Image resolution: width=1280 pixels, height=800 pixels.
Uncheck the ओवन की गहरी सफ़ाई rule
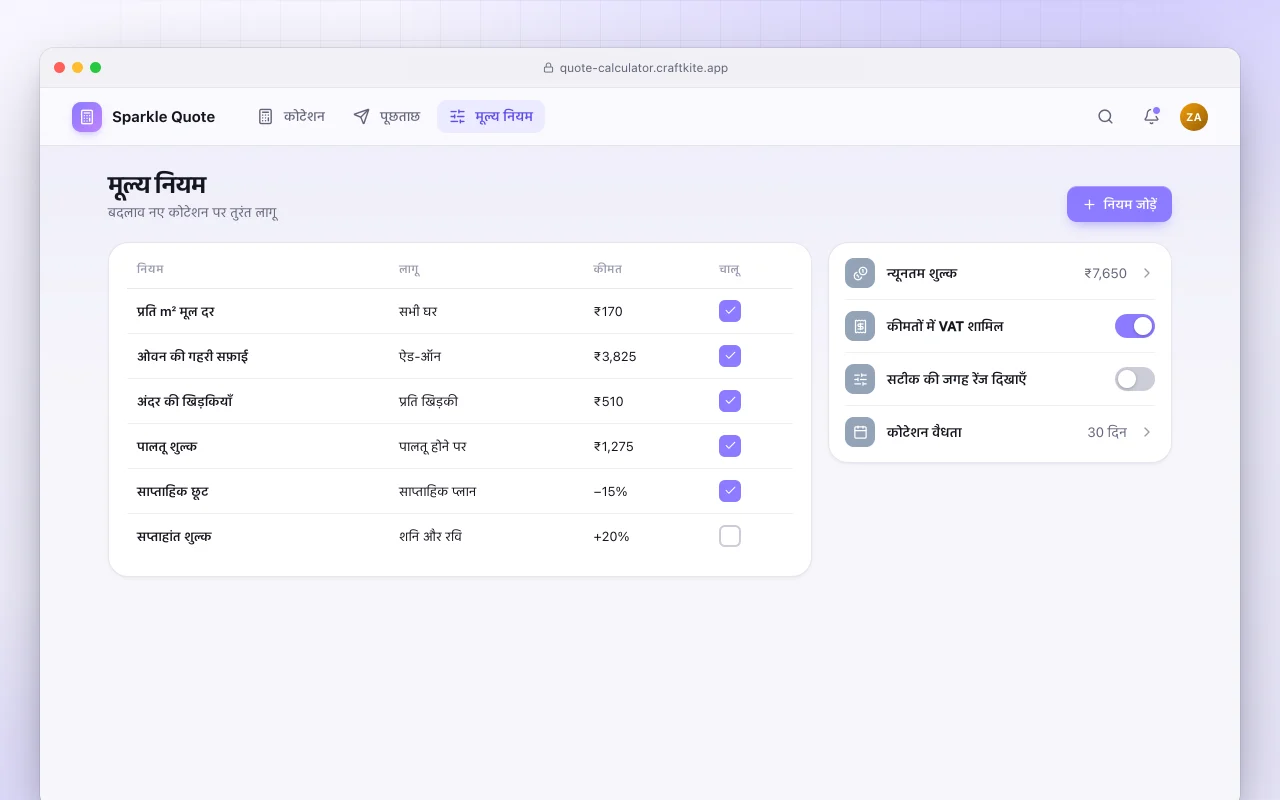730,356
